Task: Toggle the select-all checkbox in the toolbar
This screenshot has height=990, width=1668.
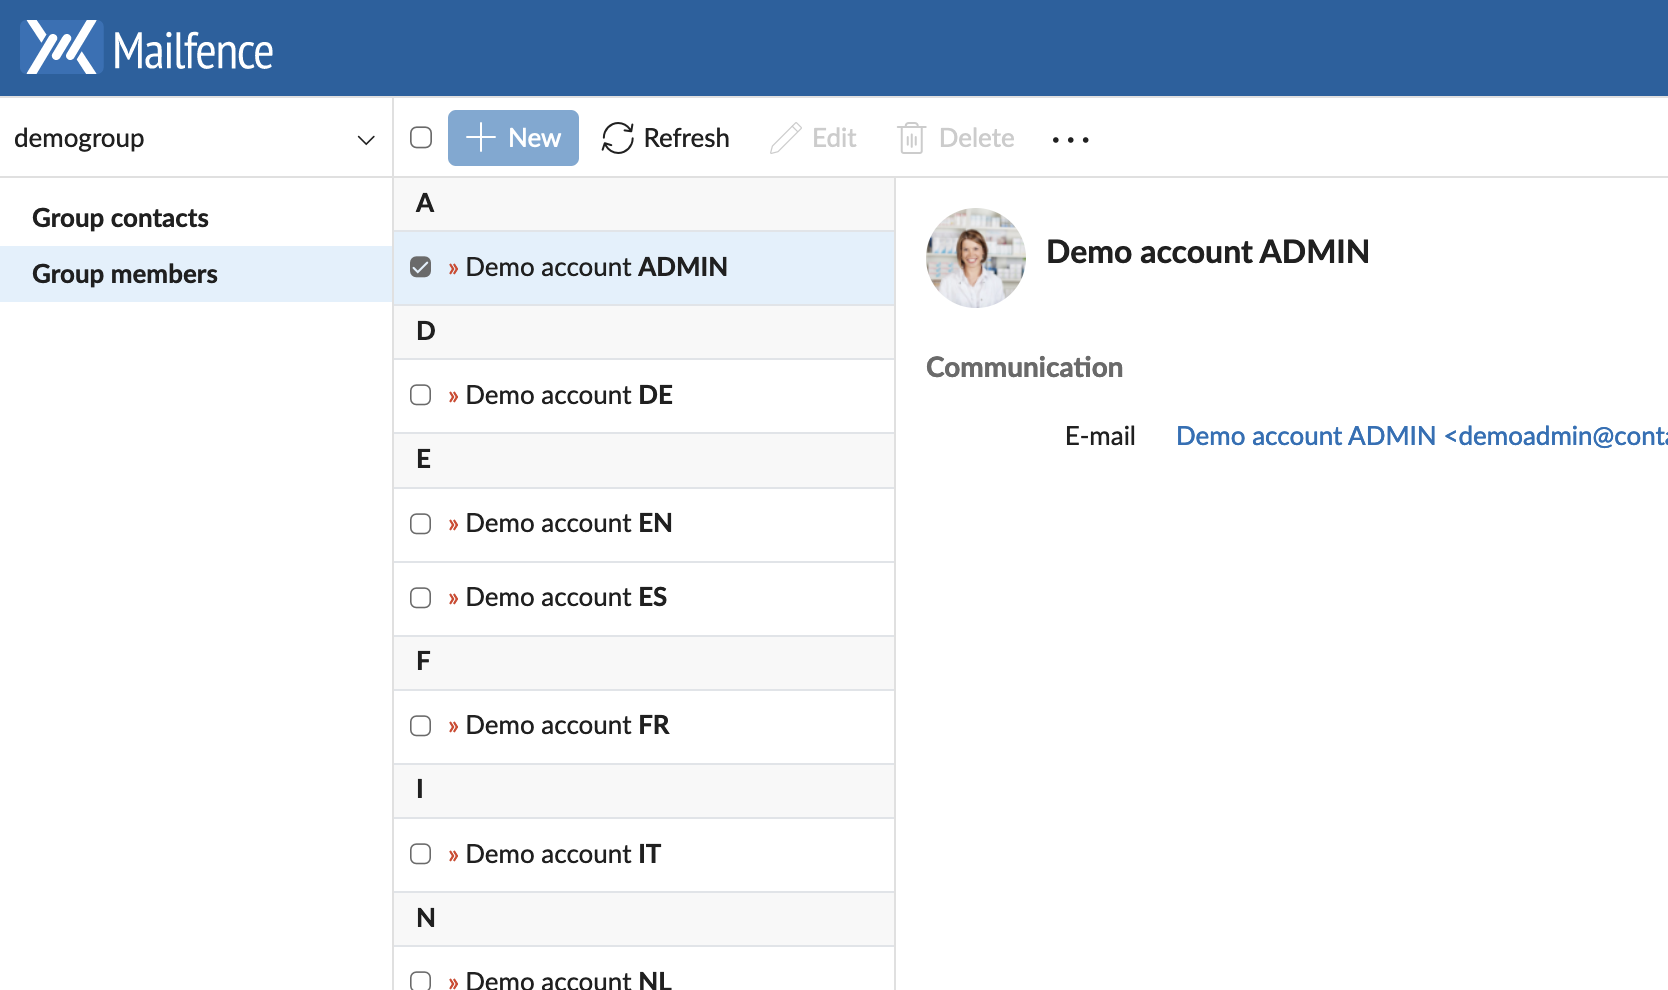Action: coord(420,138)
